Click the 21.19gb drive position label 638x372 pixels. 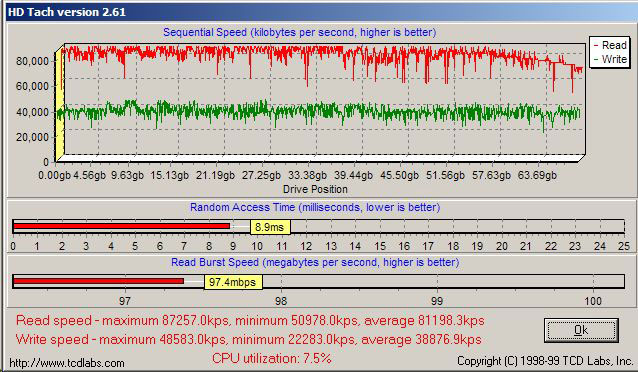[215, 175]
